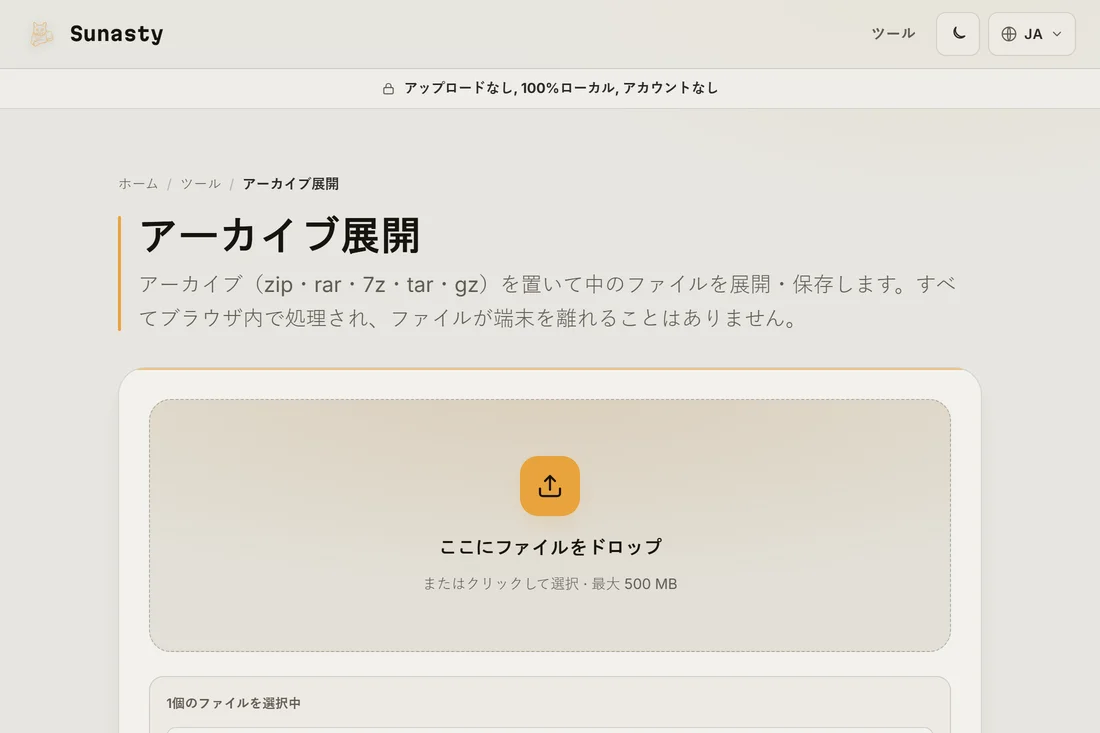
Task: Open the Sunasty home title link
Action: [x=116, y=34]
